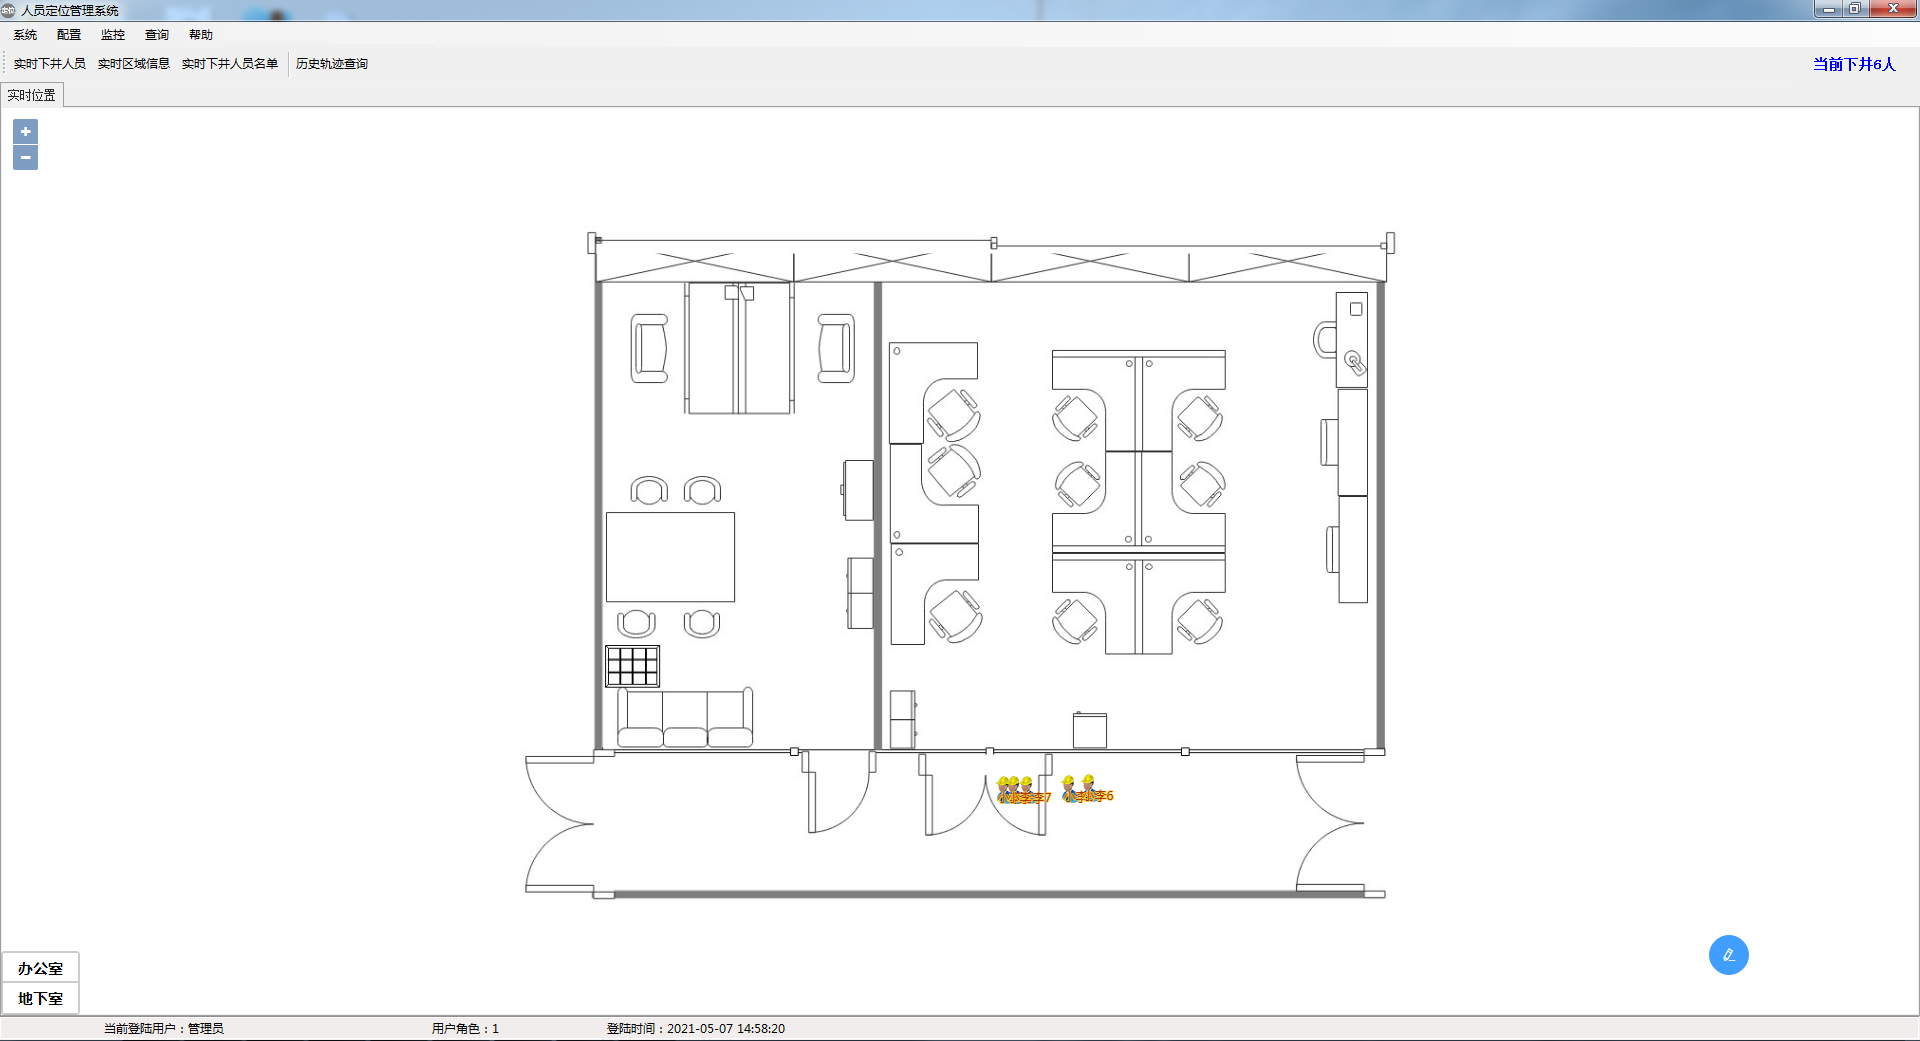Select the worker icon labeled 小李7
Screen dimensions: 1920x1041
click(x=1026, y=788)
